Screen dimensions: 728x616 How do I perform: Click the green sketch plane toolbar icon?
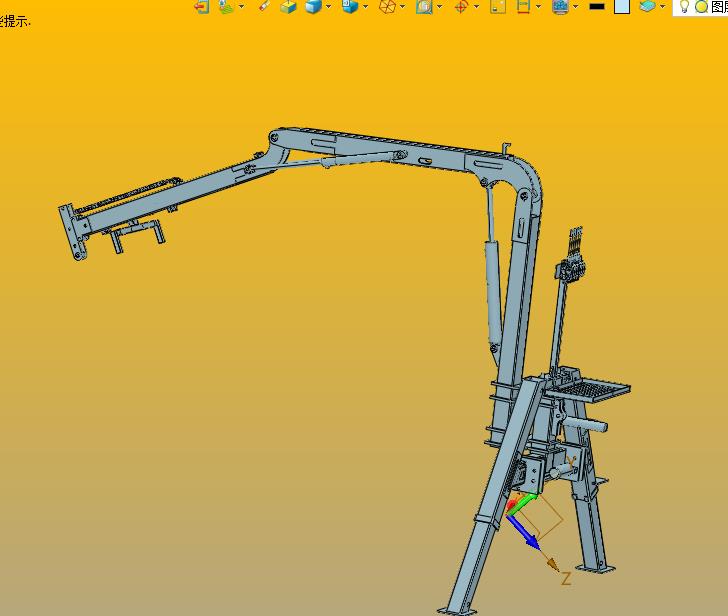(x=226, y=6)
